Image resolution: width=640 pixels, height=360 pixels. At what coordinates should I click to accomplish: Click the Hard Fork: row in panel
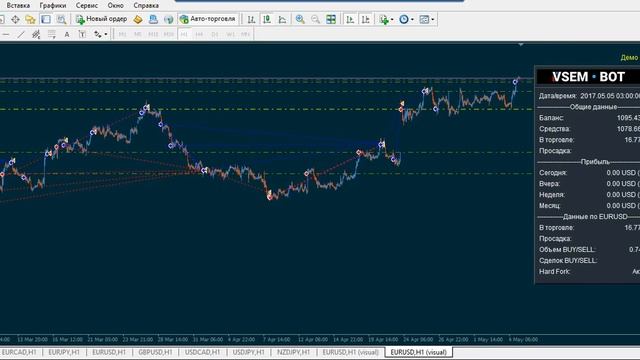pyautogui.click(x=589, y=271)
